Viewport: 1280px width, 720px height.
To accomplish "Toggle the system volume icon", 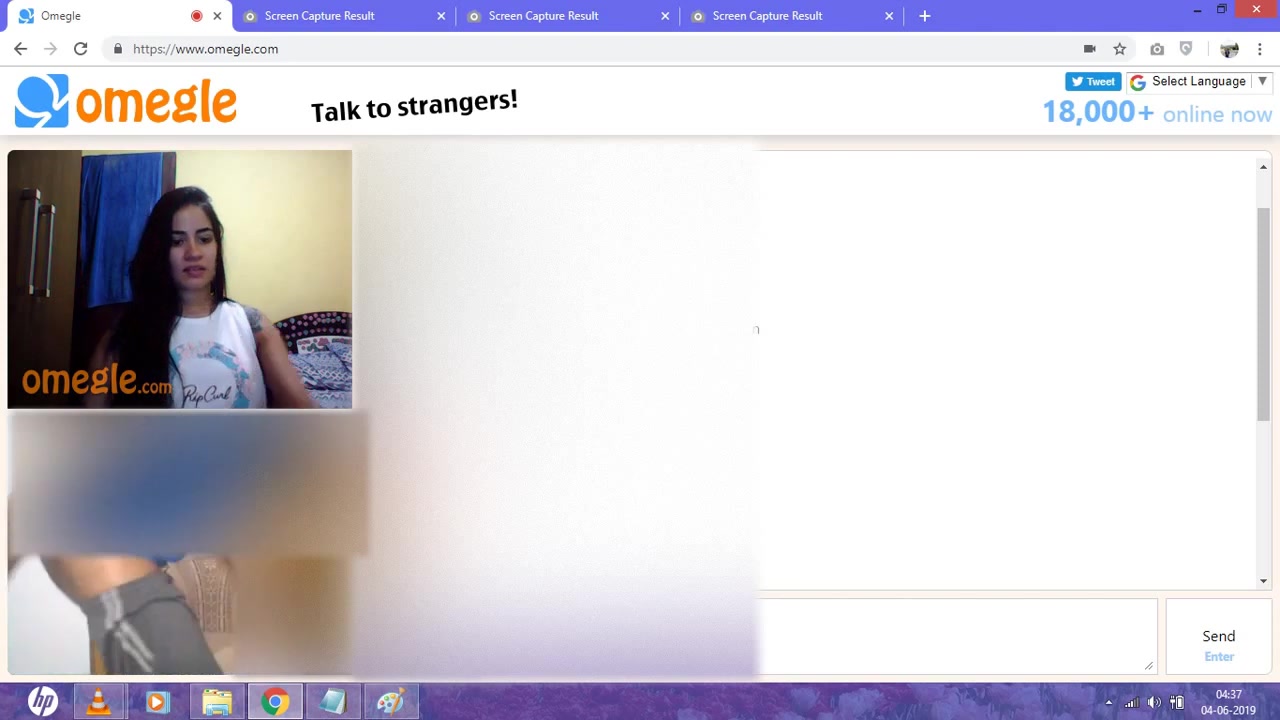I will point(1154,702).
